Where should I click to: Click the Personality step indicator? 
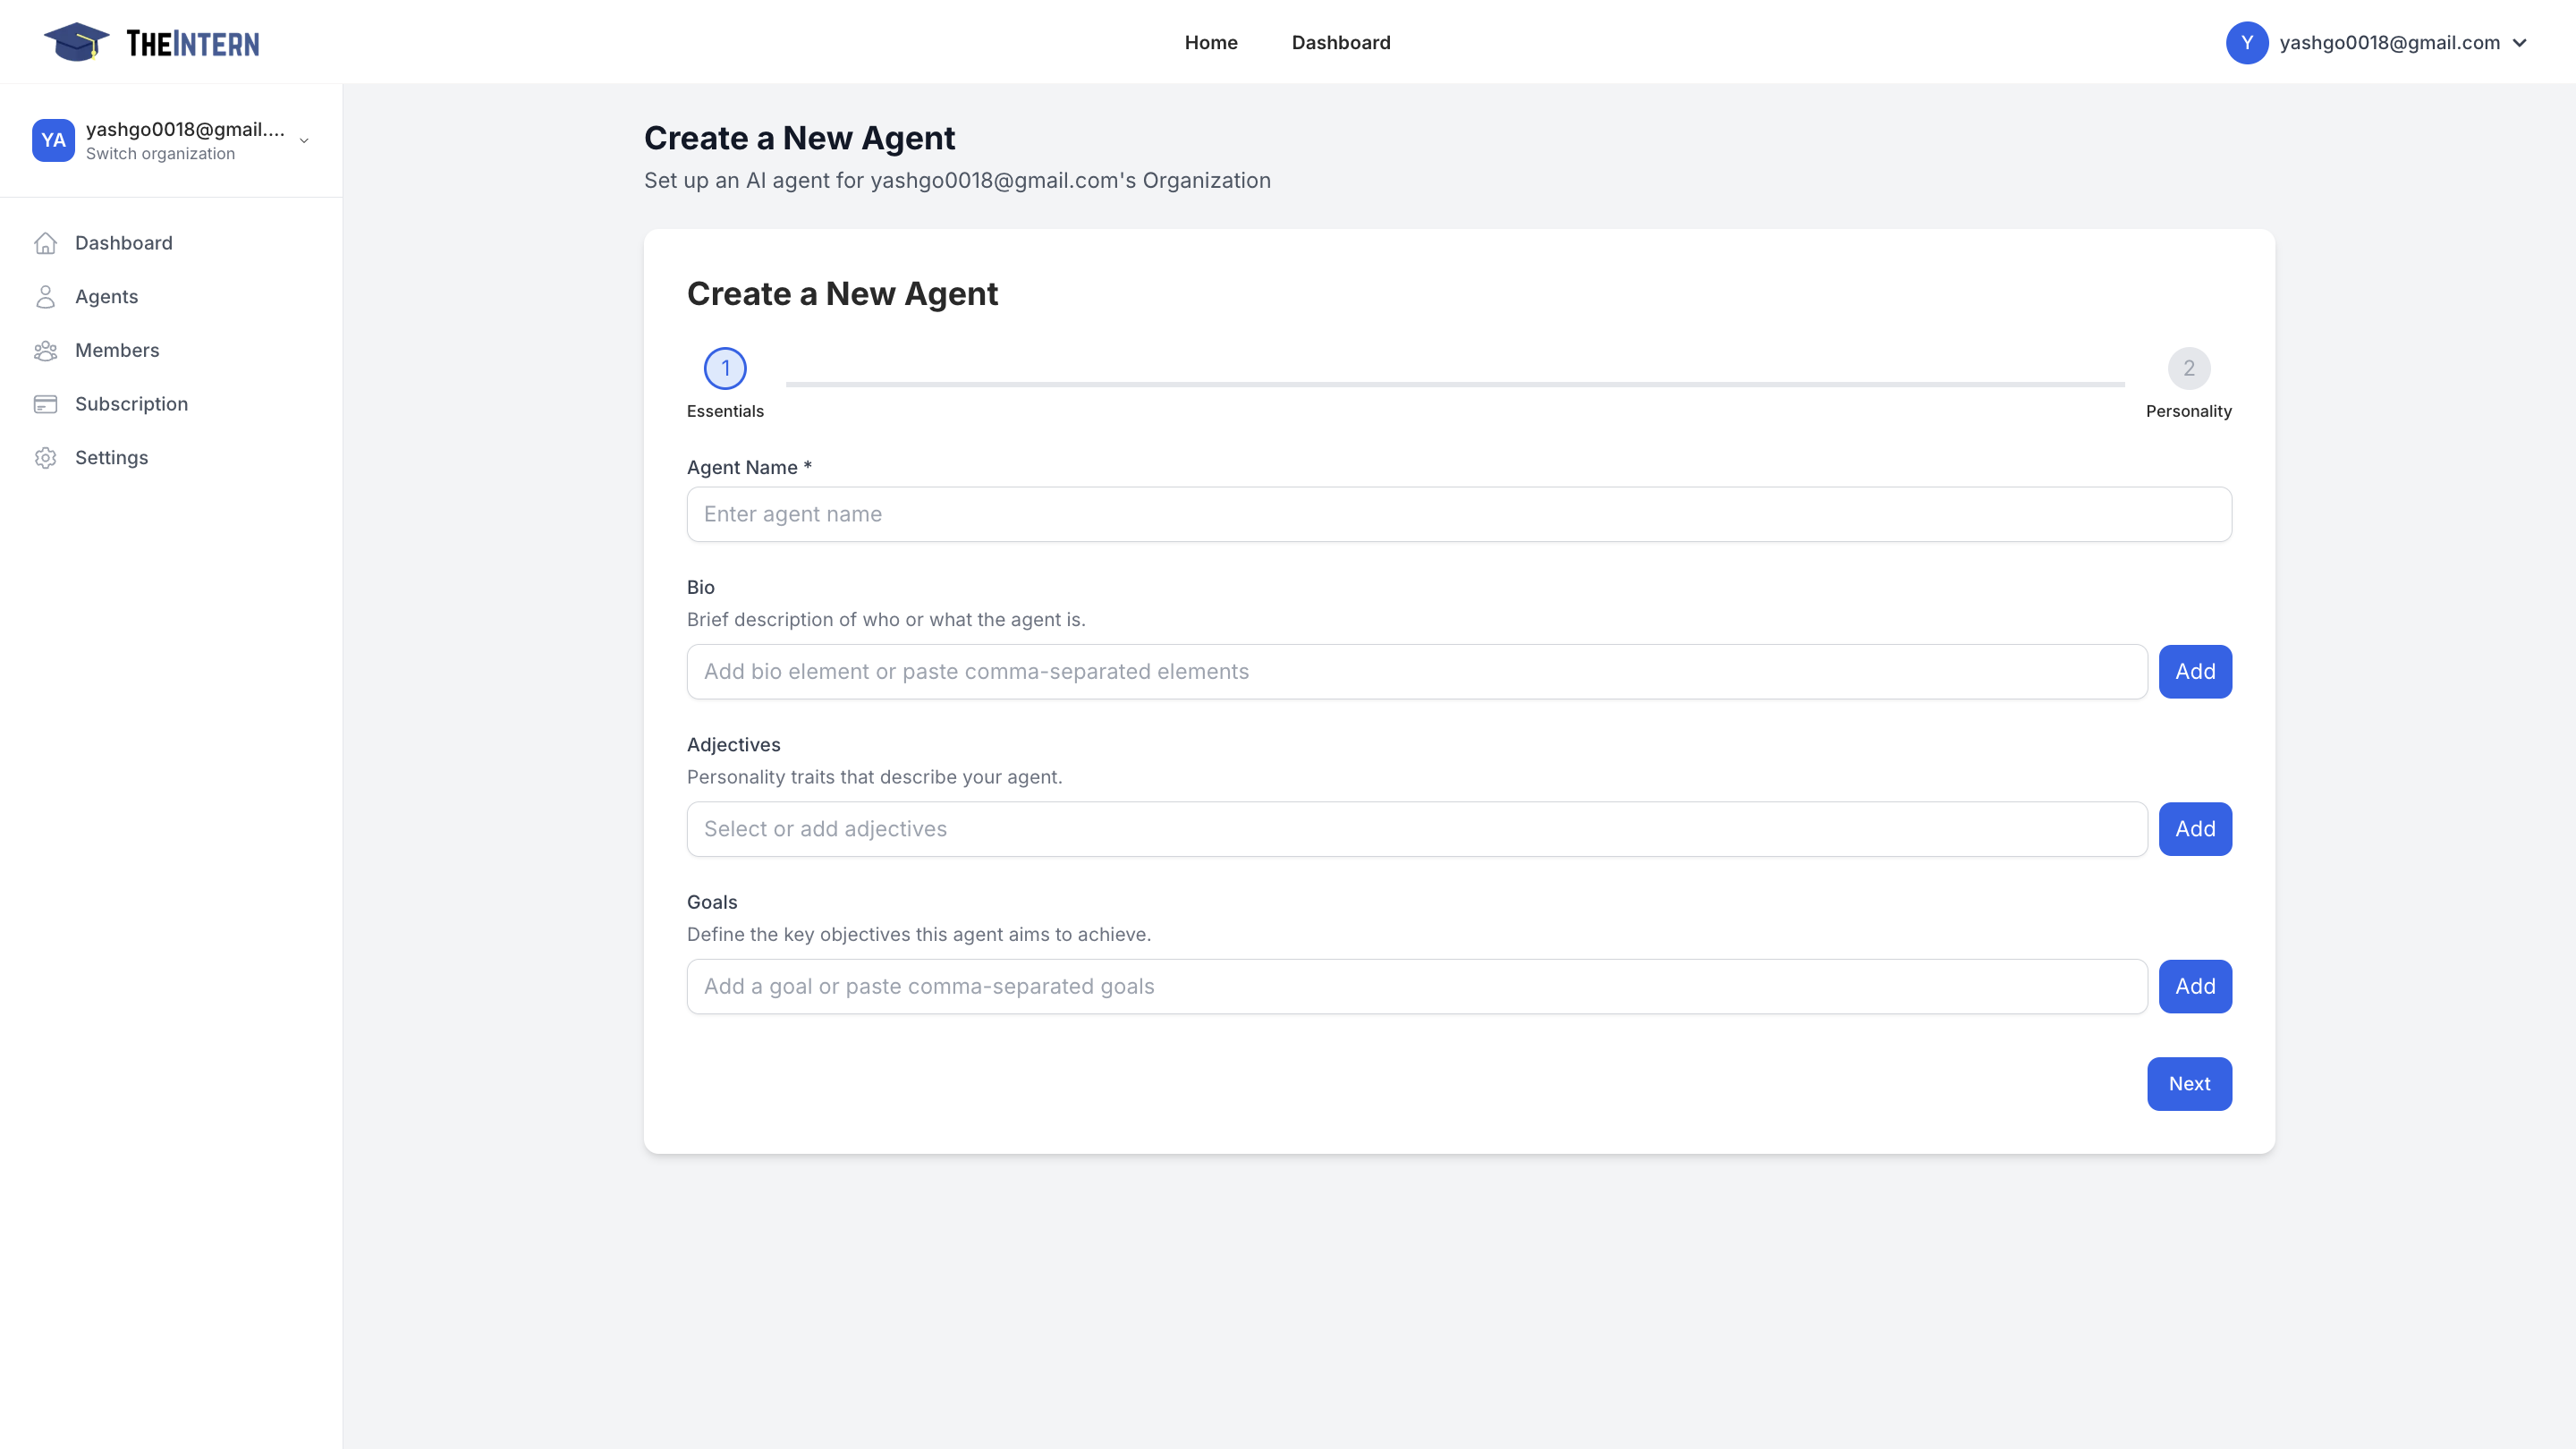click(2189, 367)
